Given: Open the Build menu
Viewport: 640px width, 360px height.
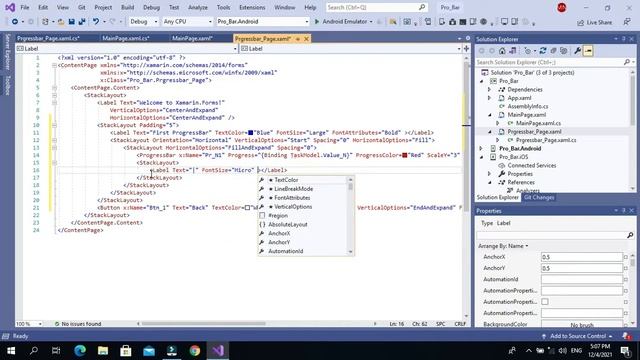Looking at the screenshot, I should [x=127, y=7].
